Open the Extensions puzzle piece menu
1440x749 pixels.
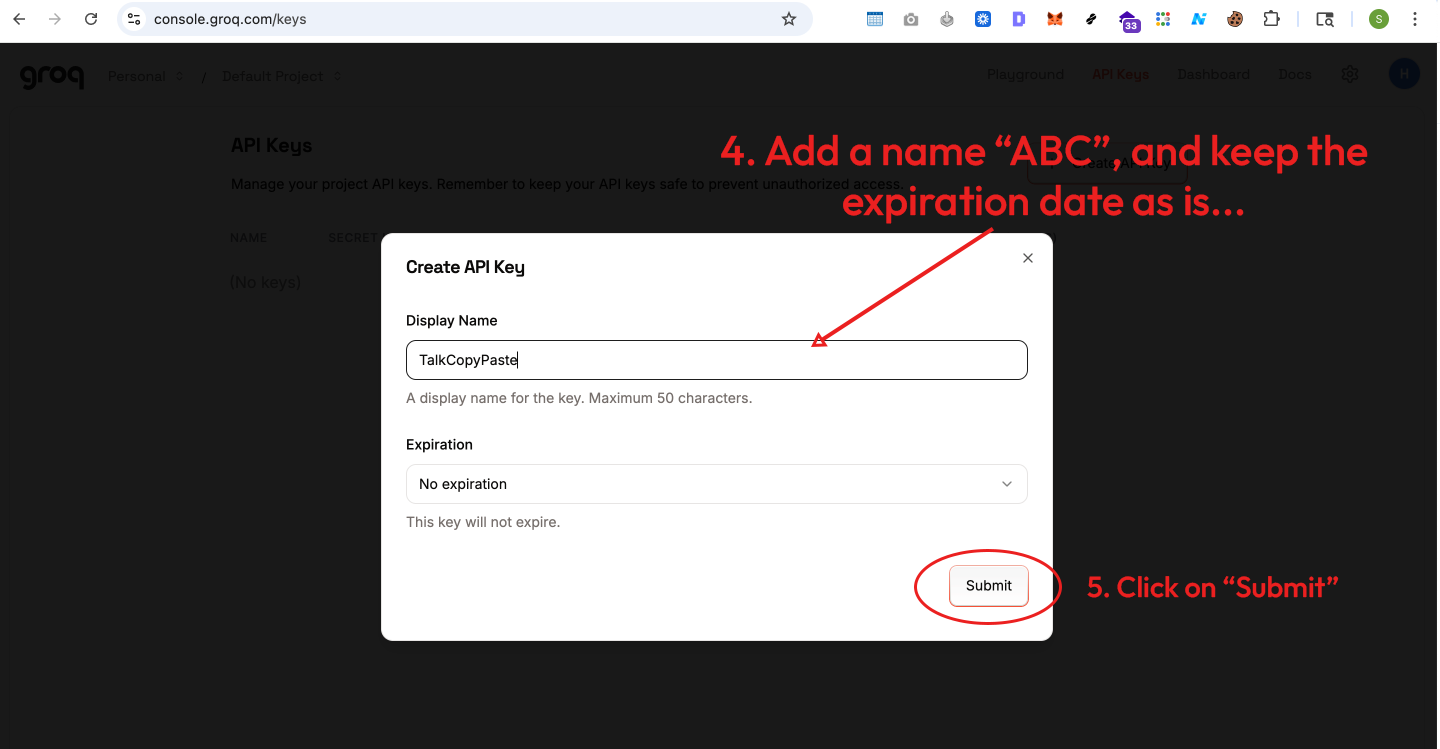point(1271,19)
